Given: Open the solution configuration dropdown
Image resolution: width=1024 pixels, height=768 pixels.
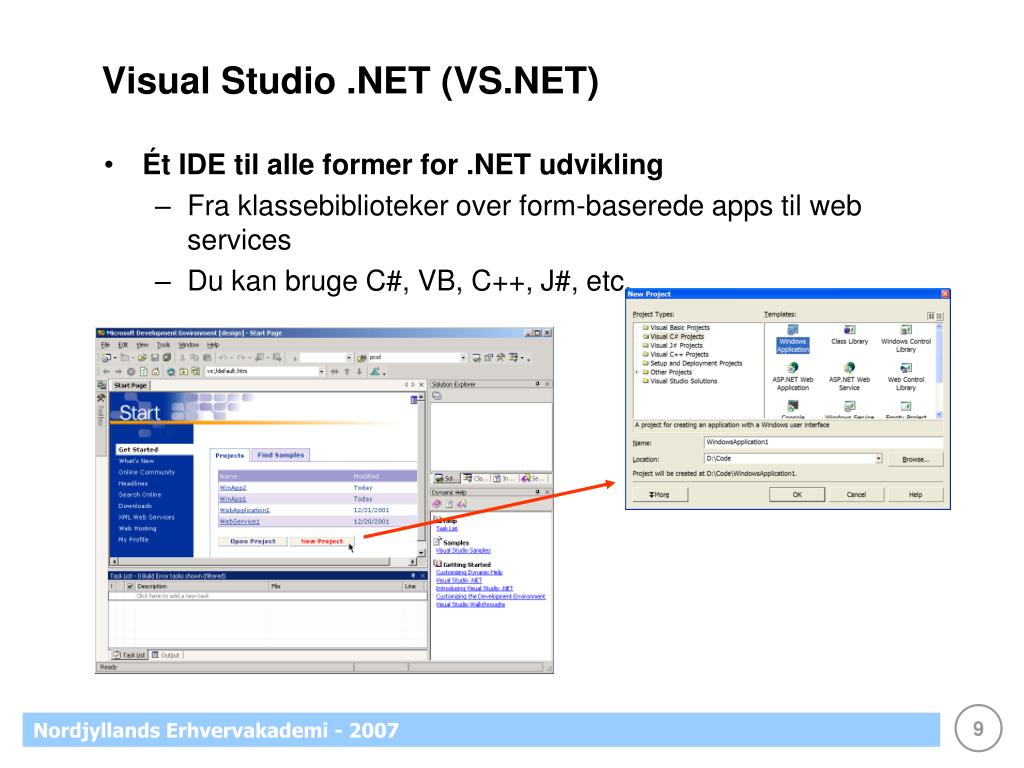Looking at the screenshot, I should click(349, 358).
